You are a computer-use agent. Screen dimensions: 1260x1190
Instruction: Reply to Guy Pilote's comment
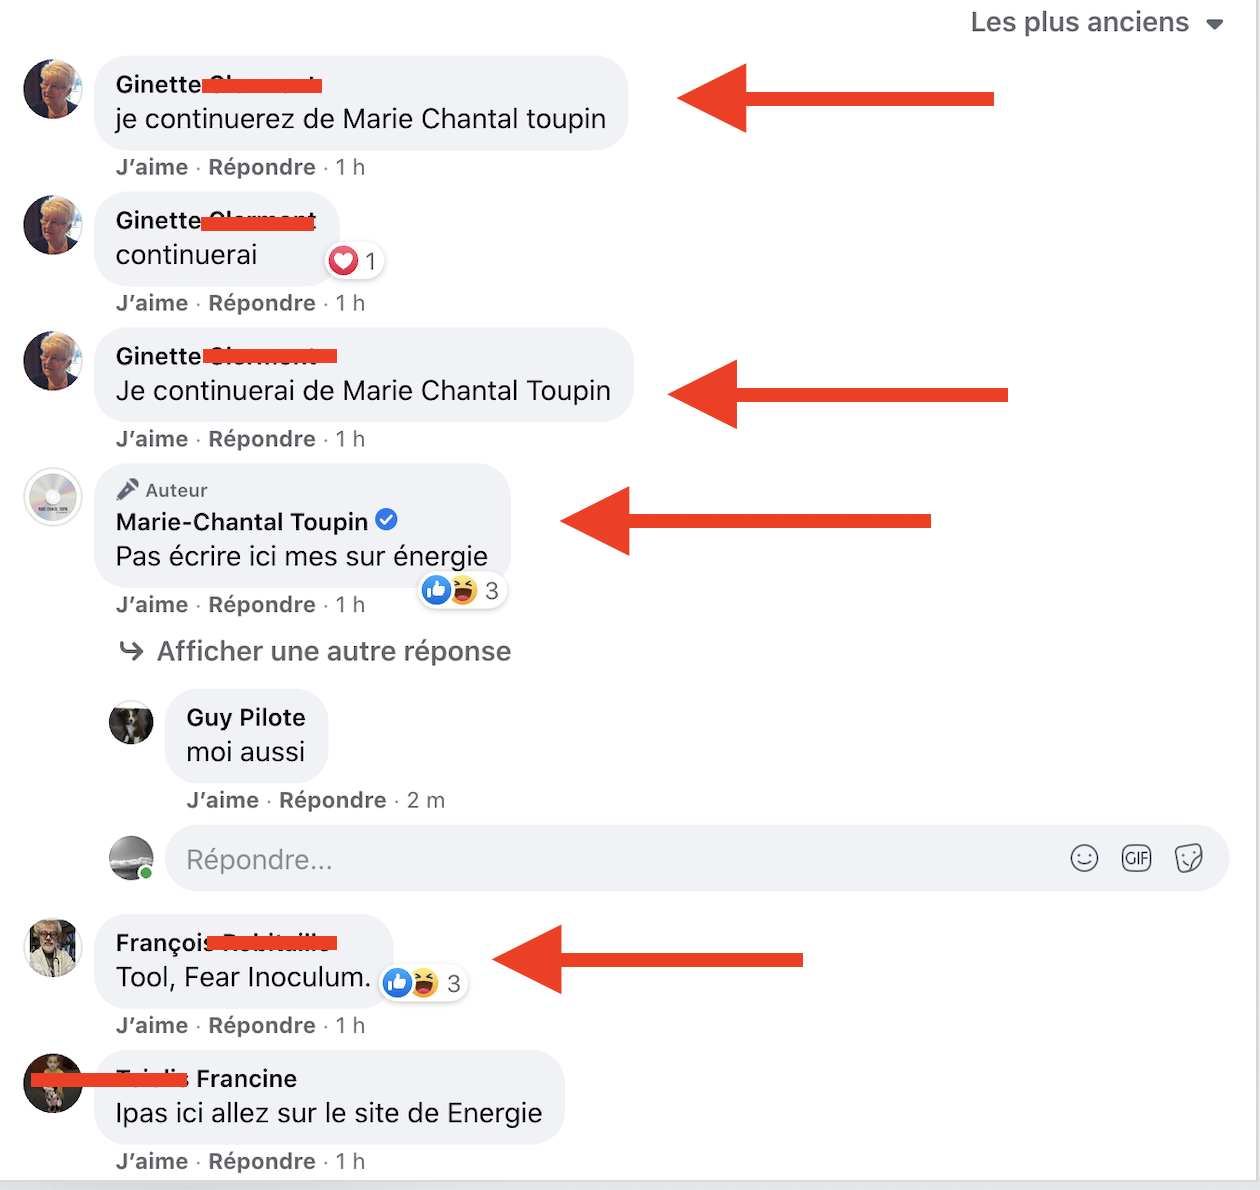(x=332, y=800)
